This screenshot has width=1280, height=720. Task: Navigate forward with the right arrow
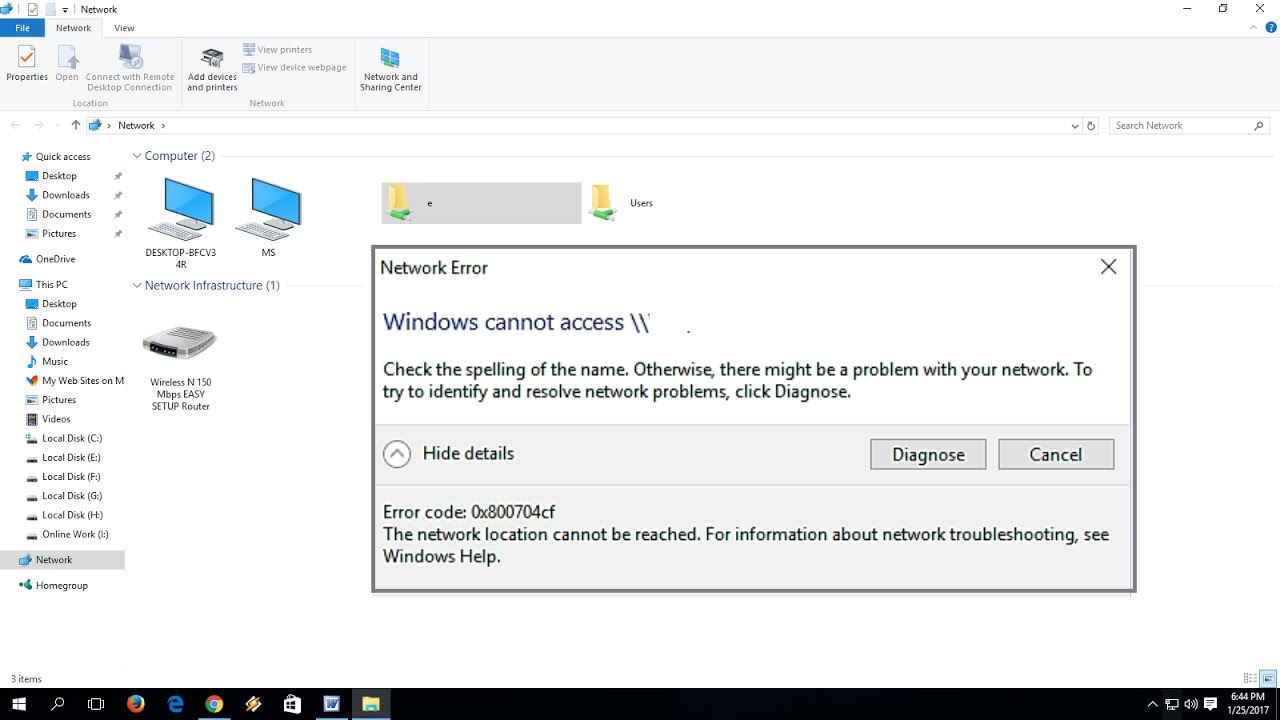pos(38,125)
